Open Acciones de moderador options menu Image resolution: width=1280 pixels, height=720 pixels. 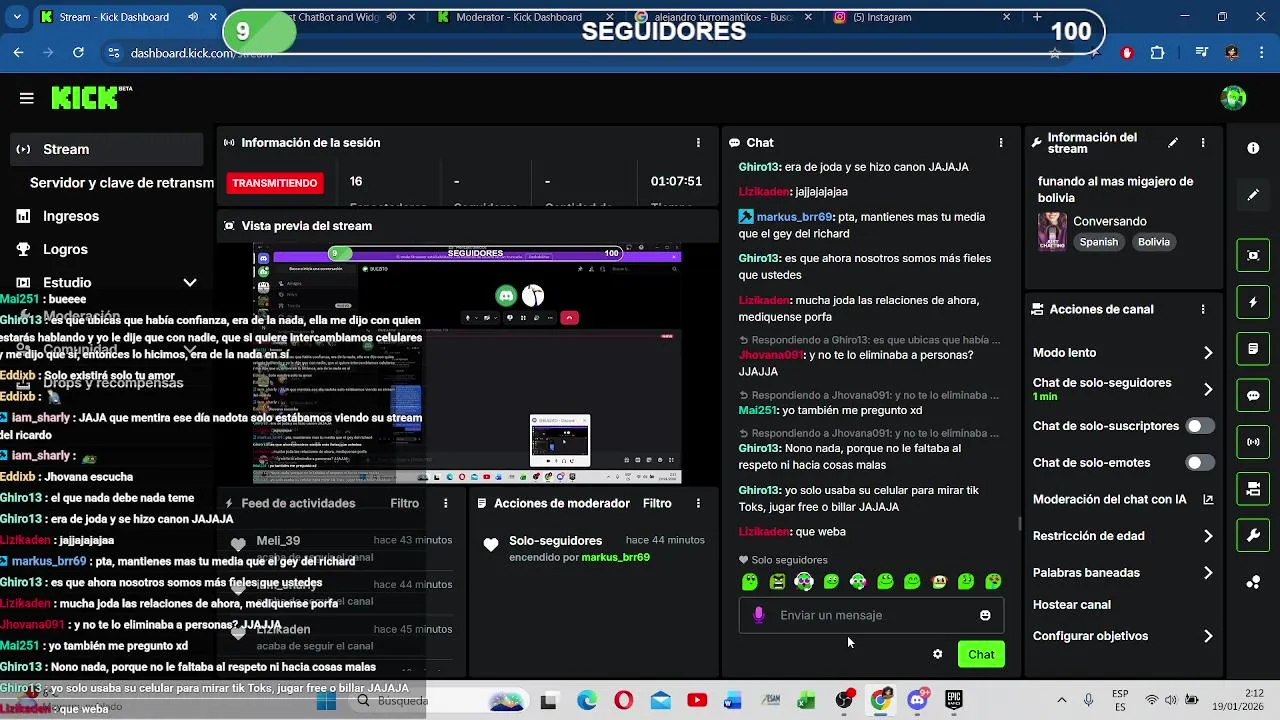(x=698, y=503)
